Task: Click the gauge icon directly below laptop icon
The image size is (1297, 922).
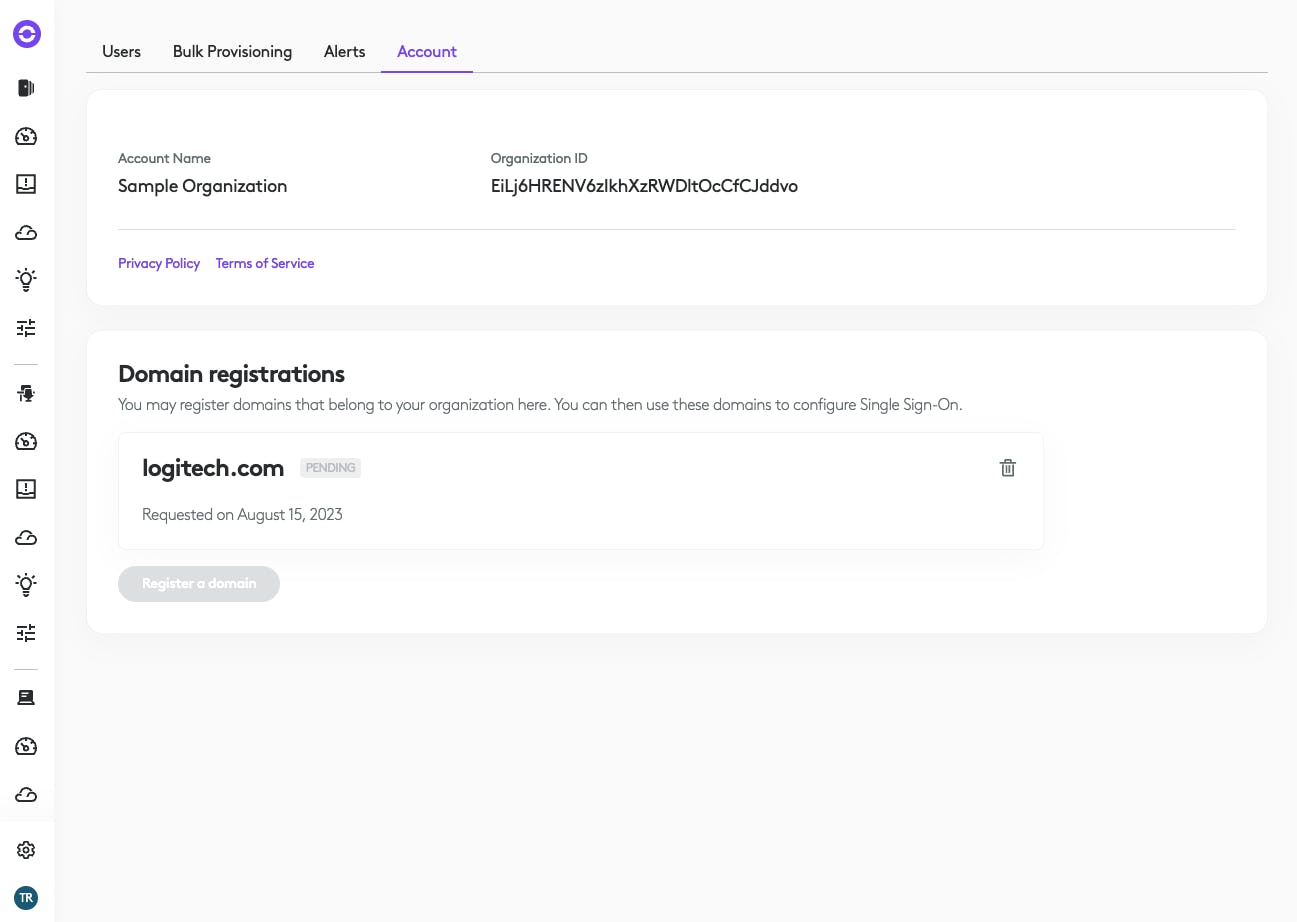Action: pyautogui.click(x=27, y=746)
